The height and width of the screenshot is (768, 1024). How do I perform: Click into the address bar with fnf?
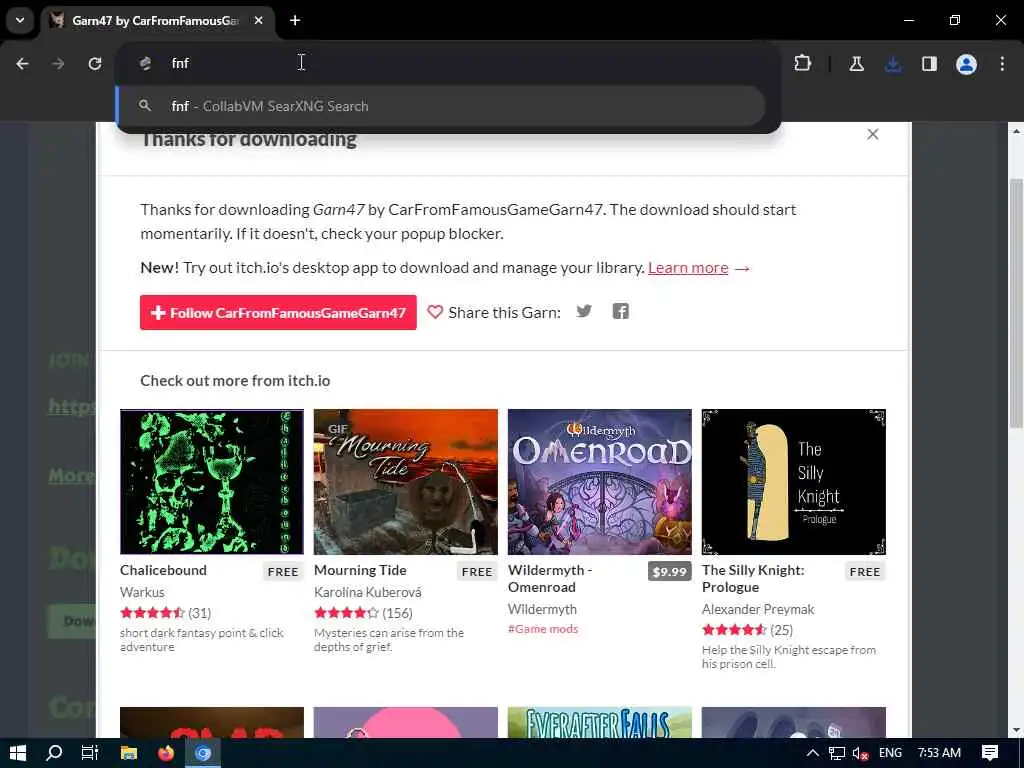coord(447,63)
